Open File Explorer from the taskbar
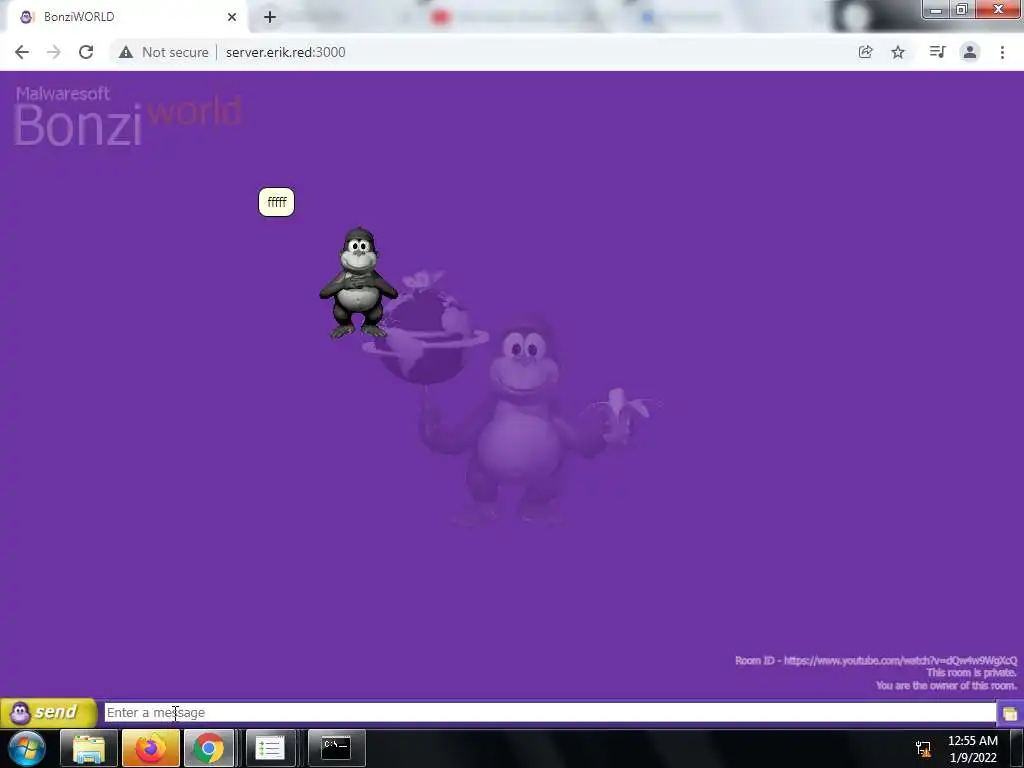Viewport: 1024px width, 768px height. tap(89, 748)
